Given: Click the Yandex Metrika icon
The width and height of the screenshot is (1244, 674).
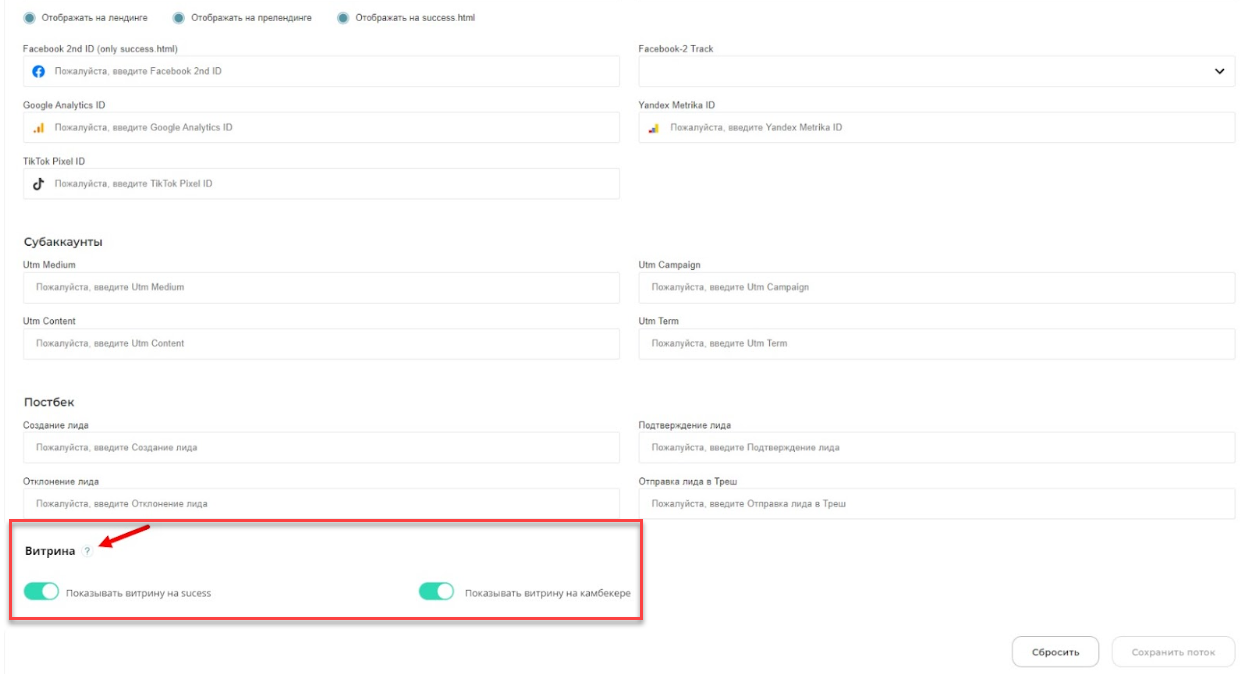Looking at the screenshot, I should [654, 128].
